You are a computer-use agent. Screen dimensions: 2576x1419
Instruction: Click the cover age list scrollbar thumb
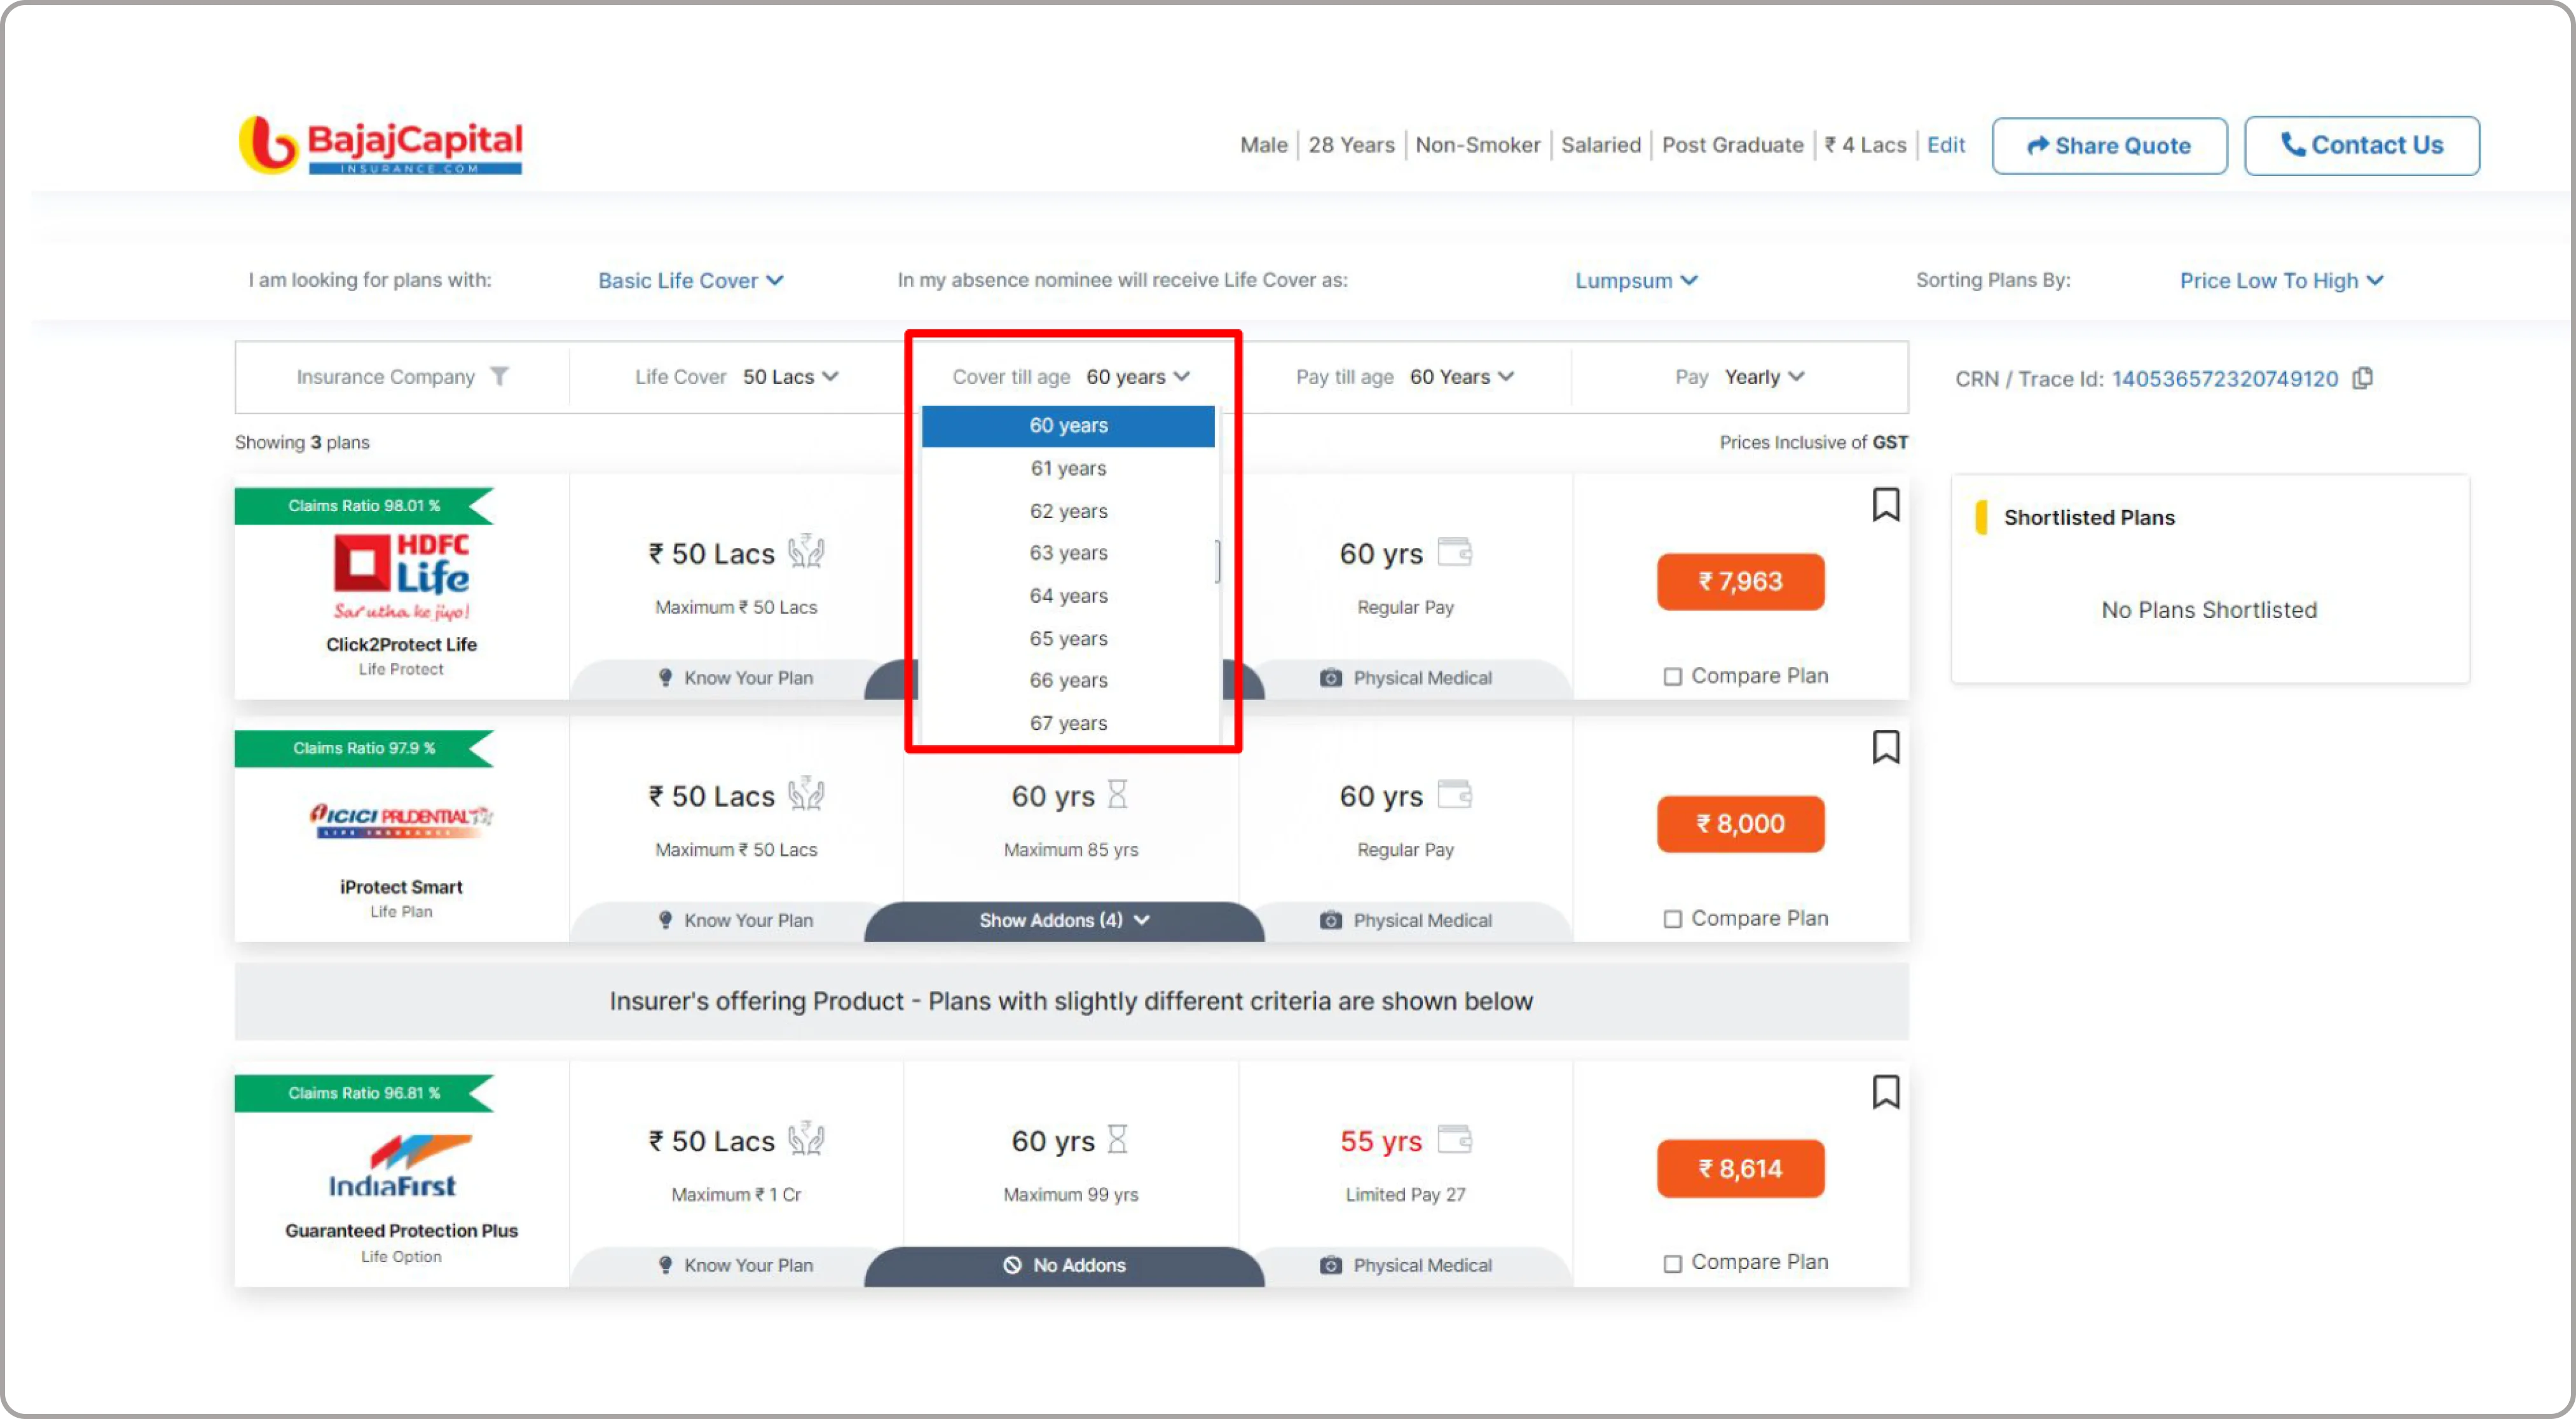pyautogui.click(x=1217, y=561)
